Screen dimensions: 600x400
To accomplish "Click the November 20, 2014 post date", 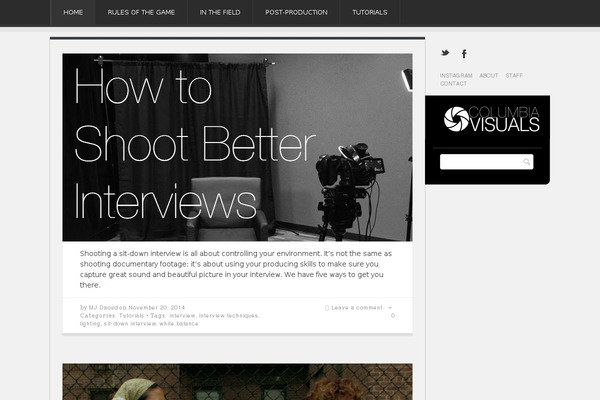I will point(157,307).
